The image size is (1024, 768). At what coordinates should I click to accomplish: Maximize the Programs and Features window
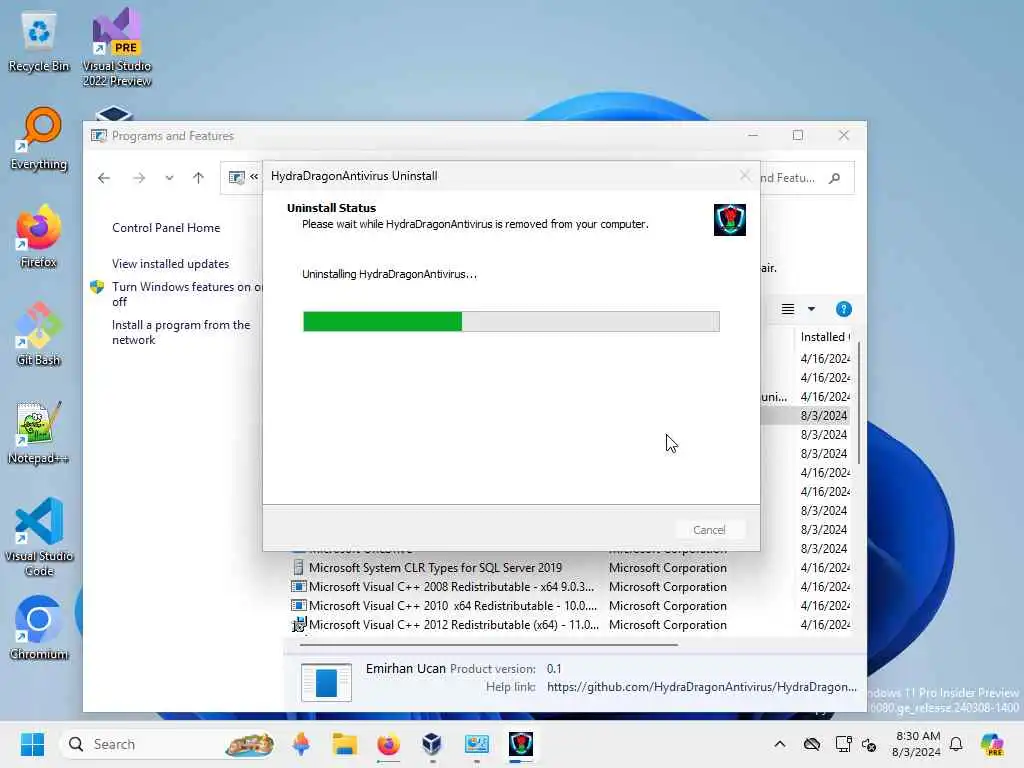click(798, 135)
